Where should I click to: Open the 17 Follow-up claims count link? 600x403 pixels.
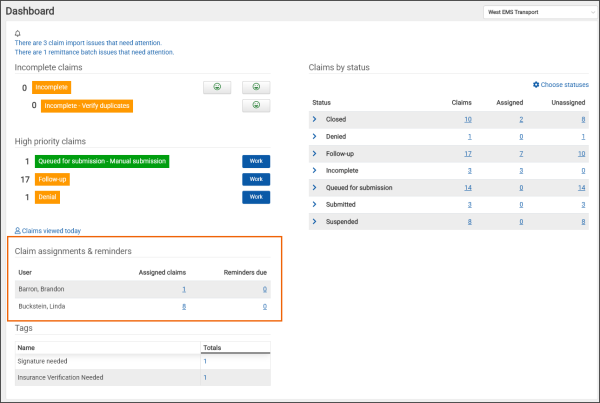[468, 153]
